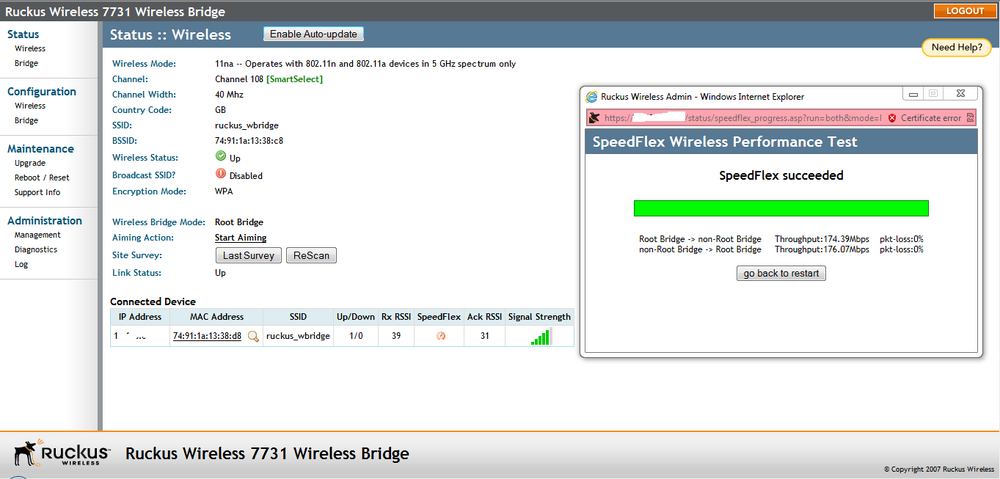Click the magnifier icon next to MAC address

point(253,337)
